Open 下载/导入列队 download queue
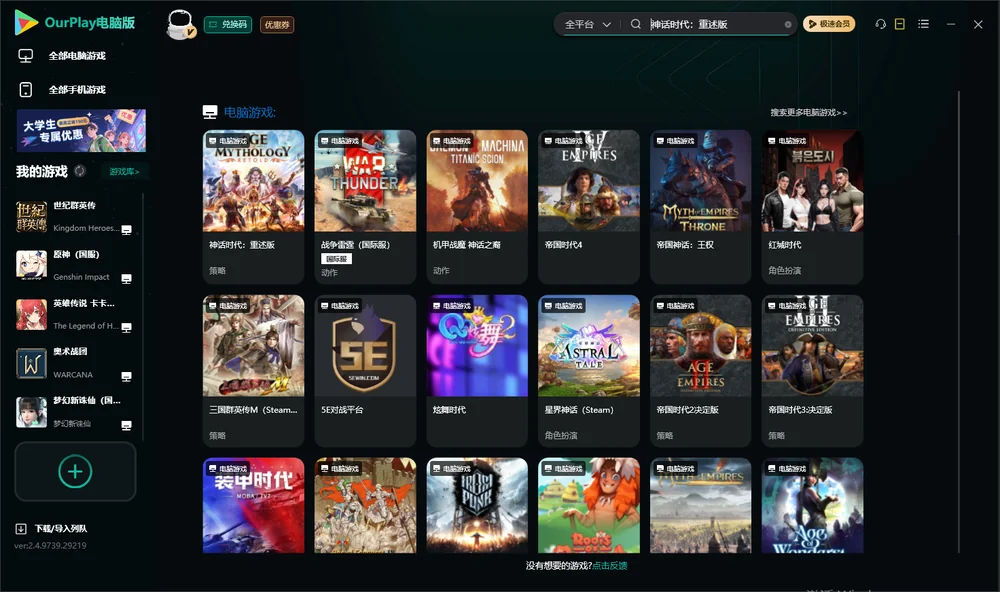 tap(61, 529)
